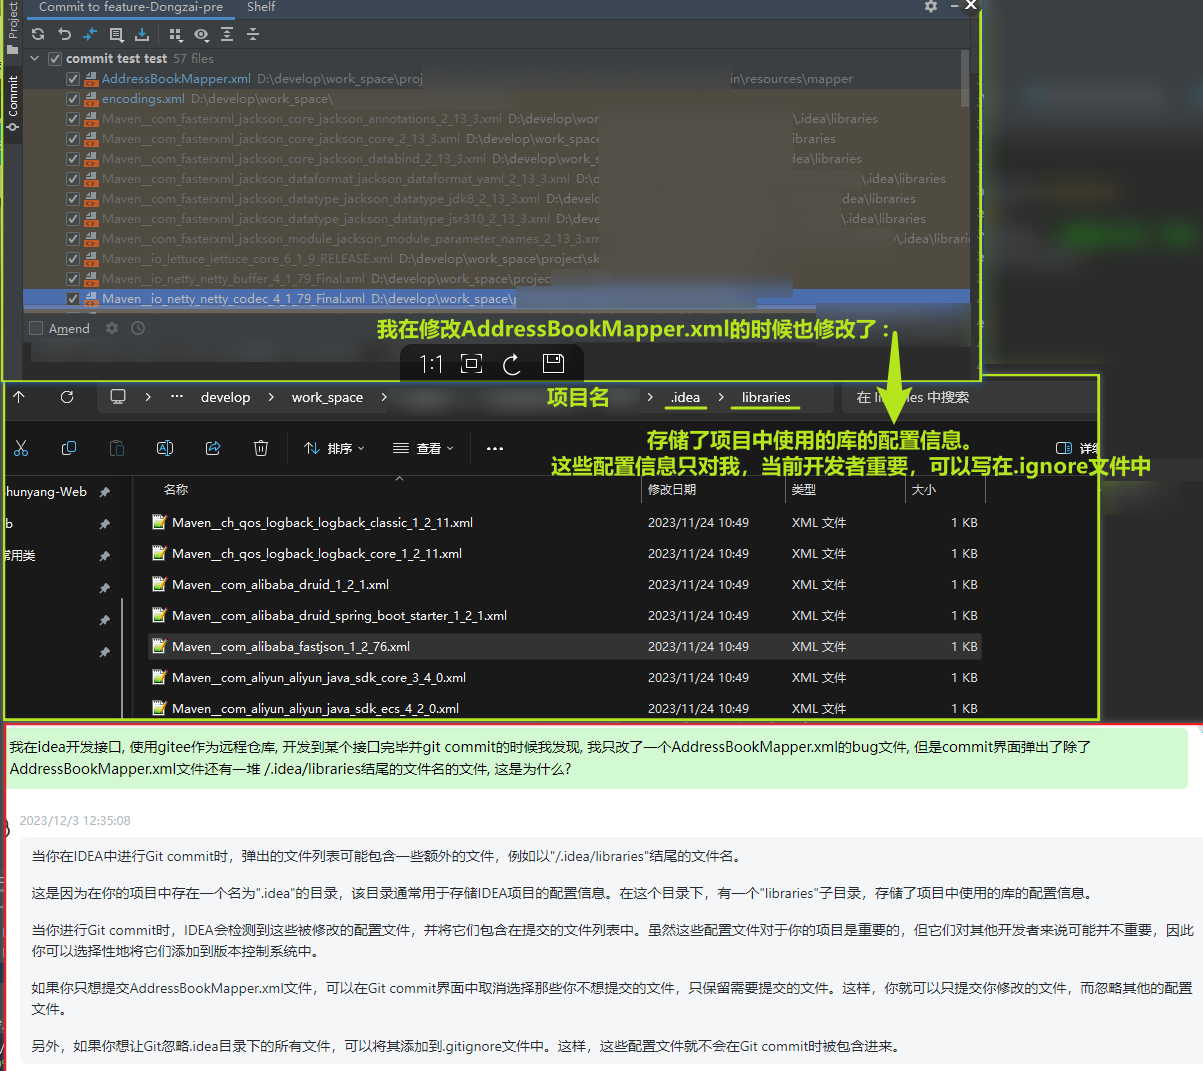Uncheck the AddressBookMapper.xml checkbox
This screenshot has width=1203, height=1071.
tap(73, 79)
